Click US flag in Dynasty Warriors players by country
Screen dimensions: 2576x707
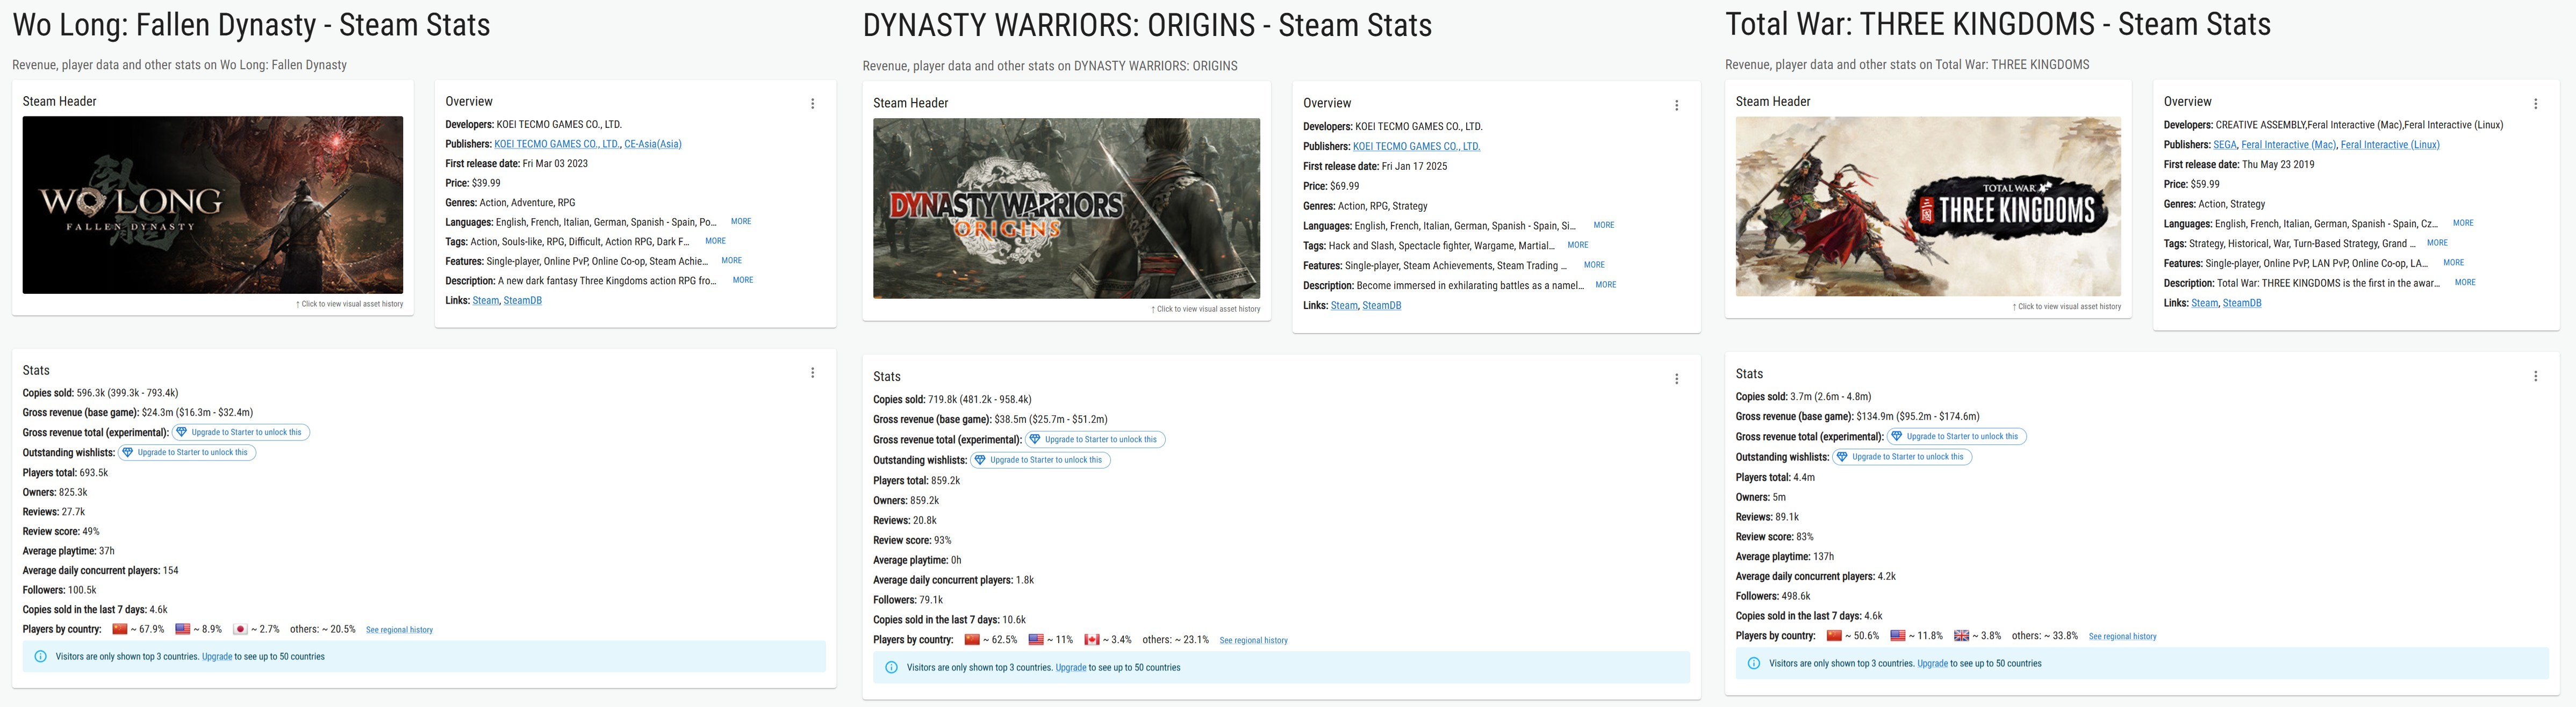[x=1036, y=639]
